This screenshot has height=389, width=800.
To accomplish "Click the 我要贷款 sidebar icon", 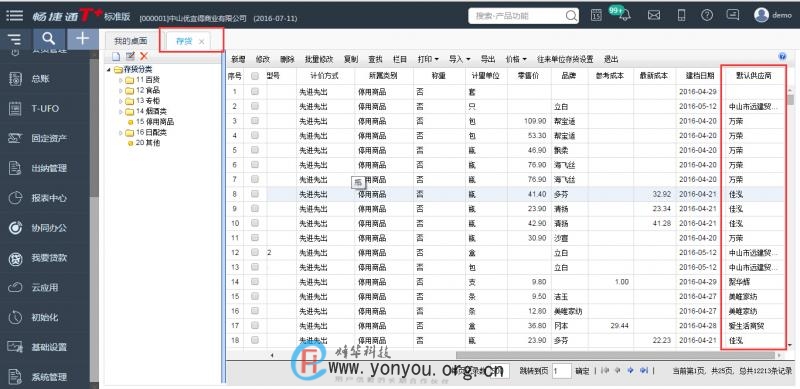I will click(15, 258).
